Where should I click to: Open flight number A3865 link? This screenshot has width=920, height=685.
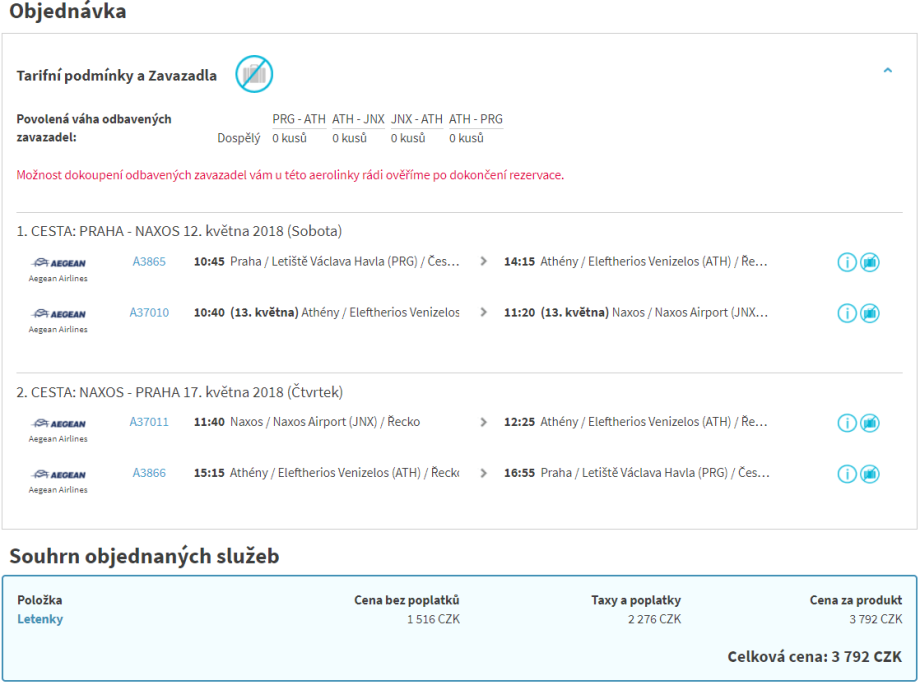click(x=149, y=262)
